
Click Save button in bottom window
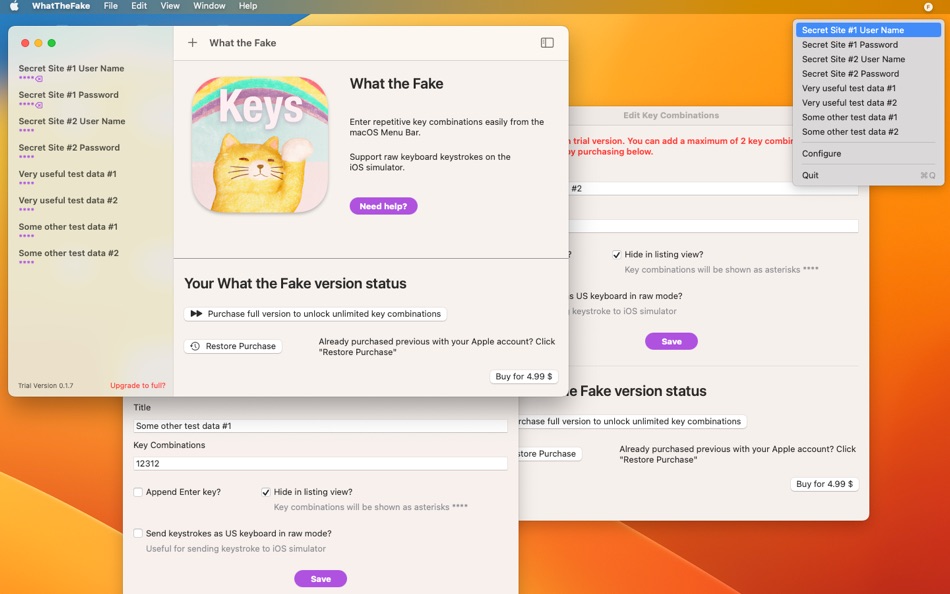click(x=321, y=579)
